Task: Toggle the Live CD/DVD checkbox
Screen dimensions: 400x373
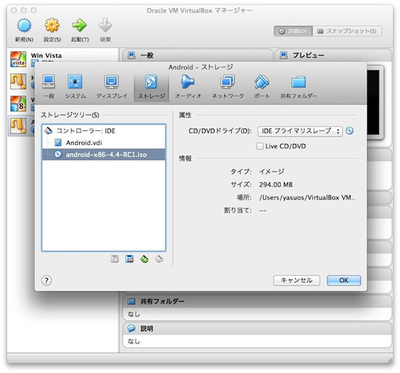Action: (x=260, y=146)
